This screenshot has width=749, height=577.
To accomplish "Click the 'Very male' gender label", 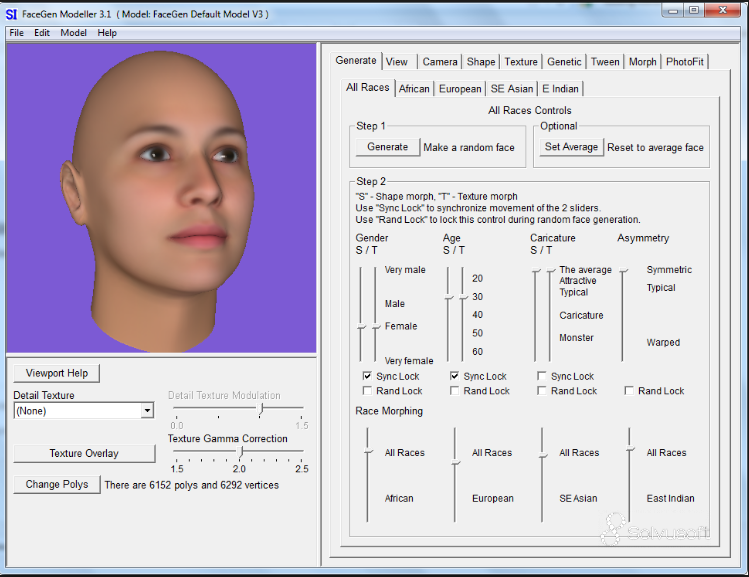I will 405,270.
